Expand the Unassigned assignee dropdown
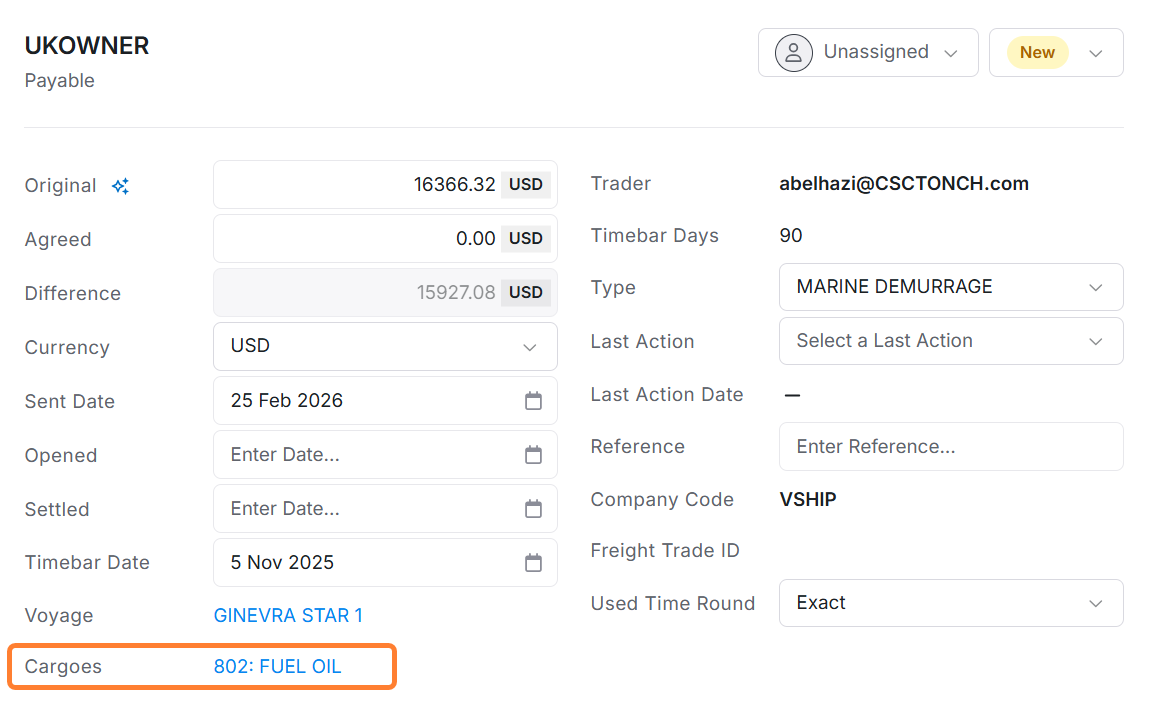 coord(950,52)
